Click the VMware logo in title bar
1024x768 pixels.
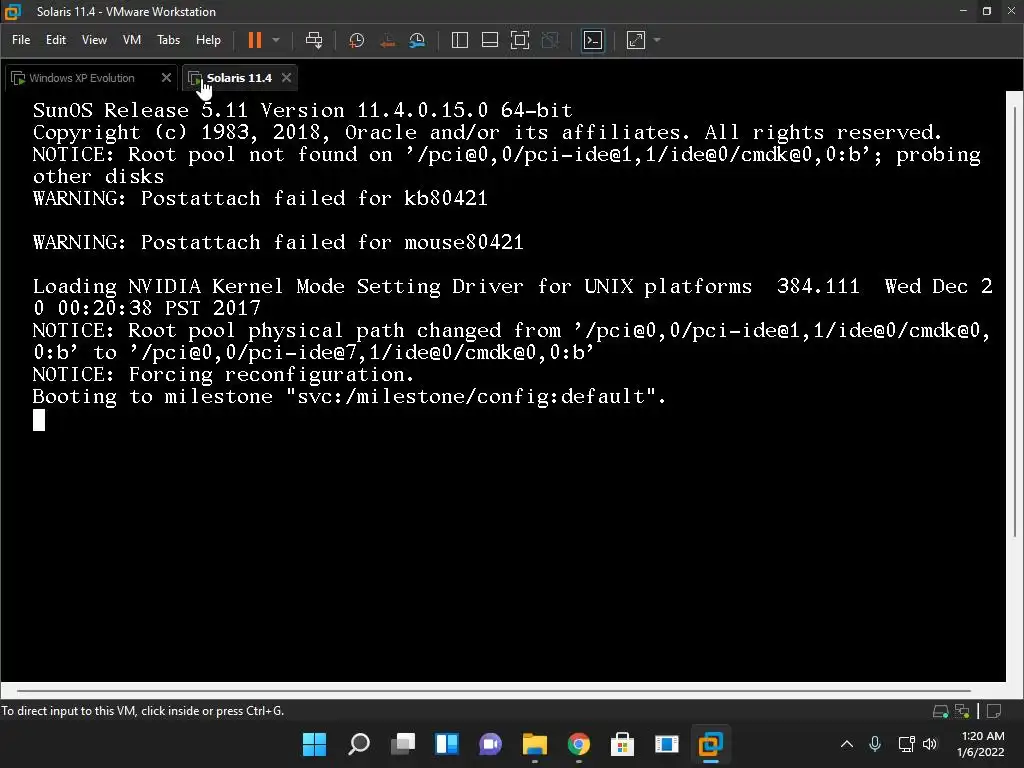(13, 12)
